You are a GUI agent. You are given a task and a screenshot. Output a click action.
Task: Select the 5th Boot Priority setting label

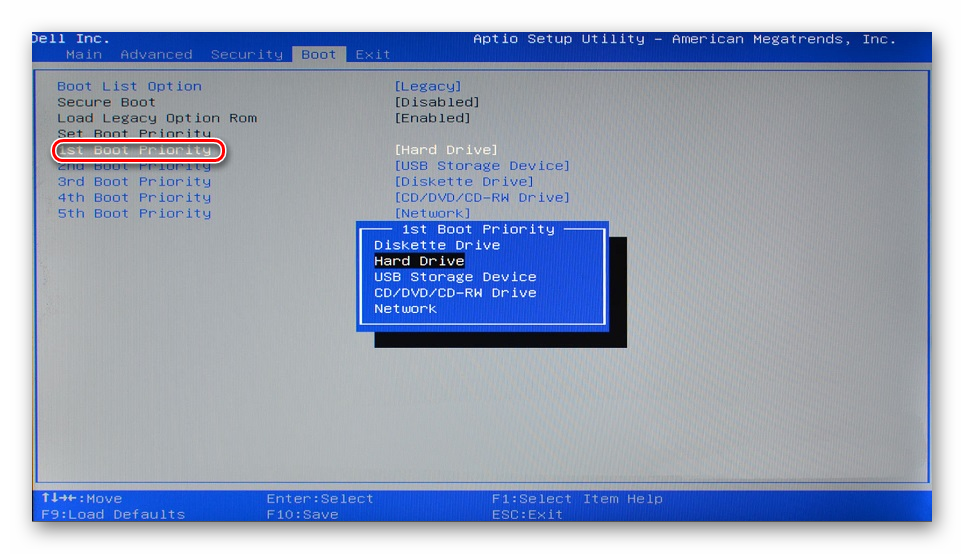134,214
